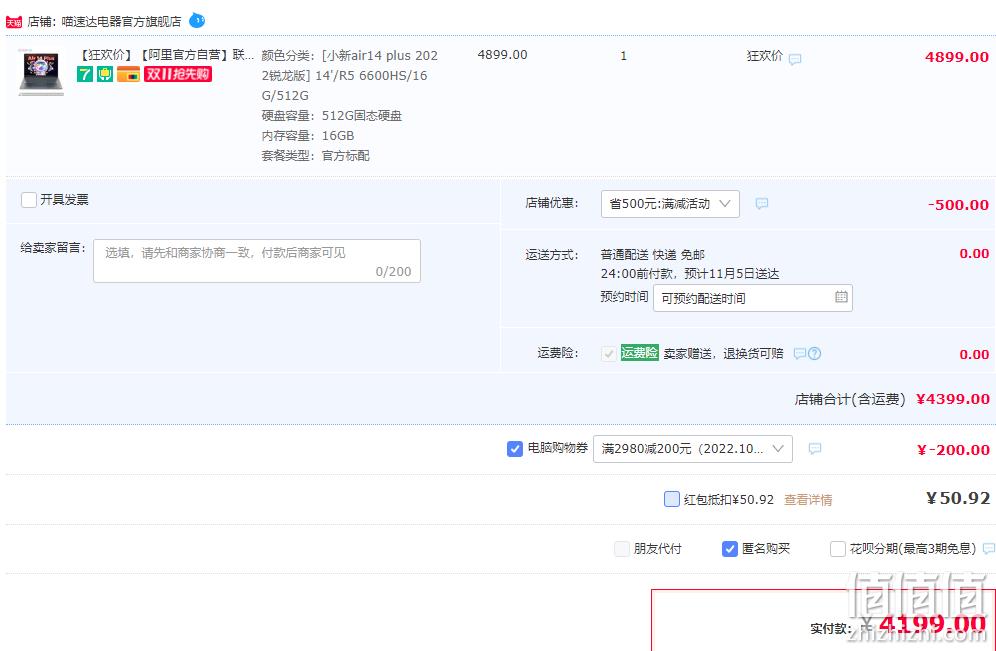The width and height of the screenshot is (996, 651).
Task: Click the 套餐类型: 官方标配 text
Action: tap(315, 156)
